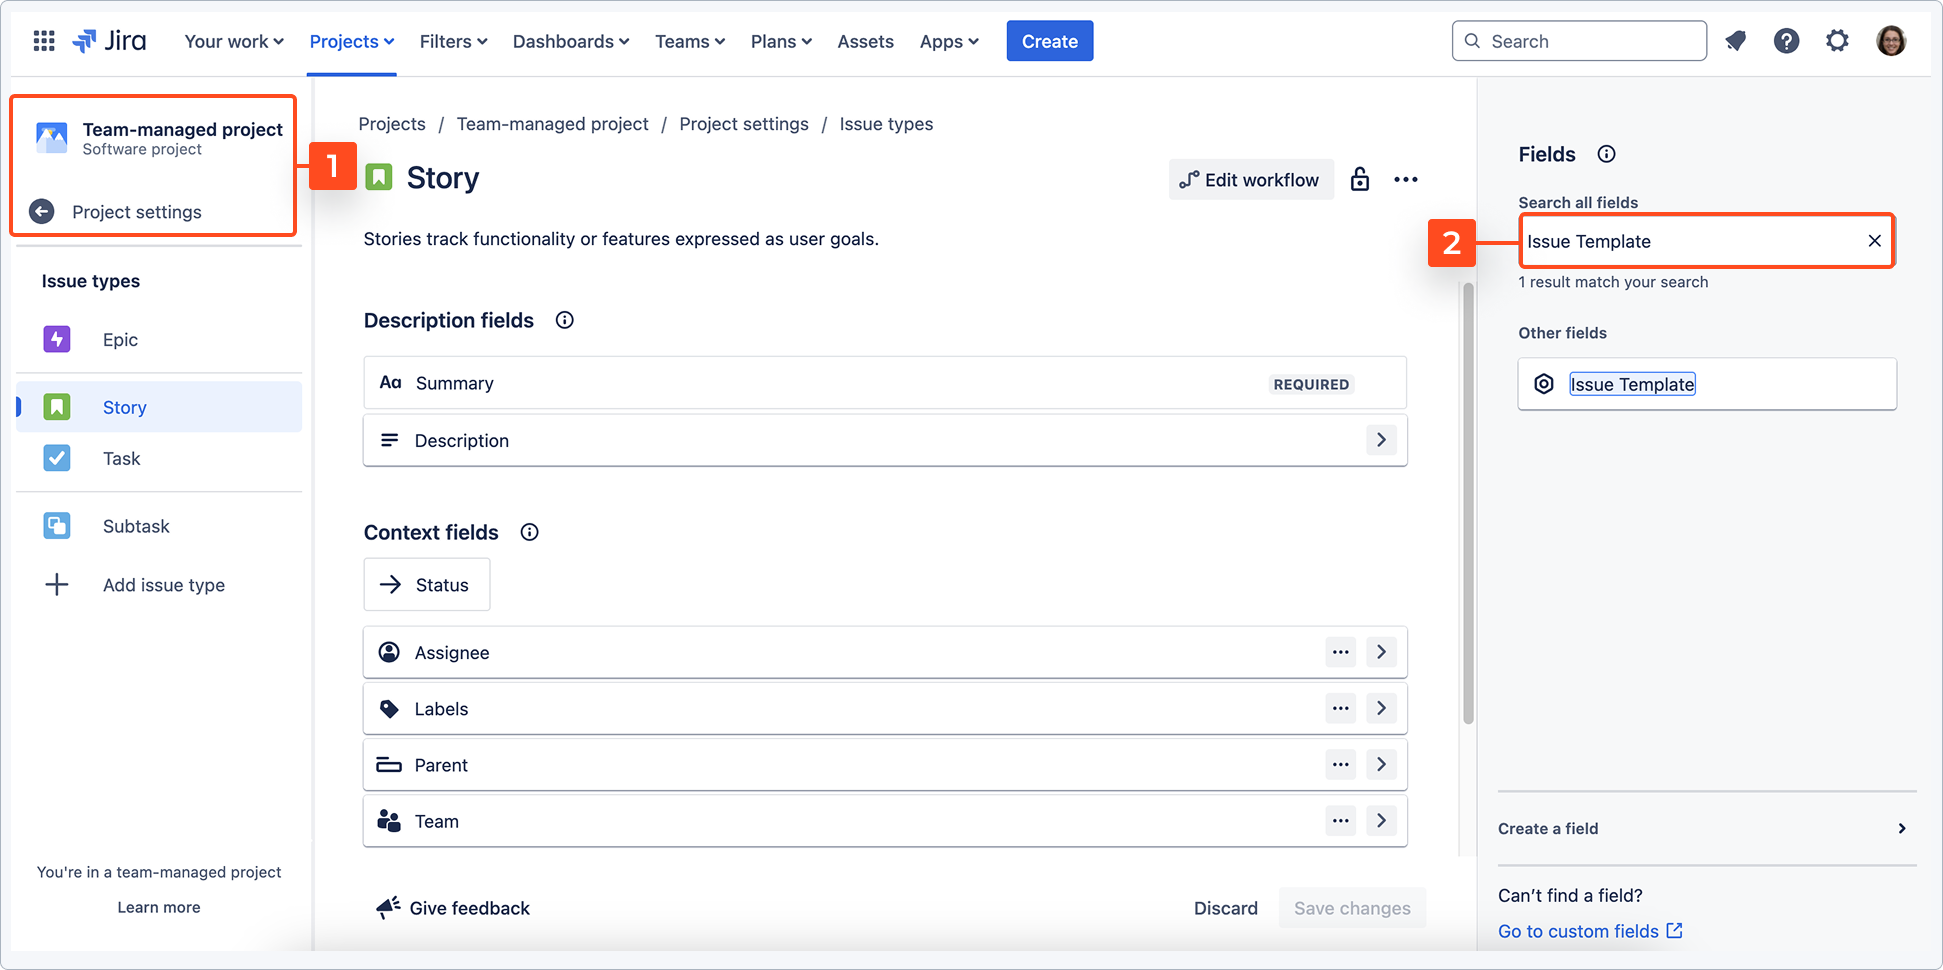Expand the Parent field chevron
The height and width of the screenshot is (970, 1943).
tap(1381, 764)
